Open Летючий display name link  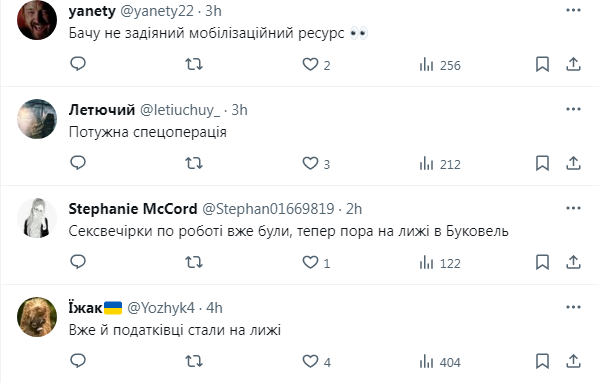[102, 110]
